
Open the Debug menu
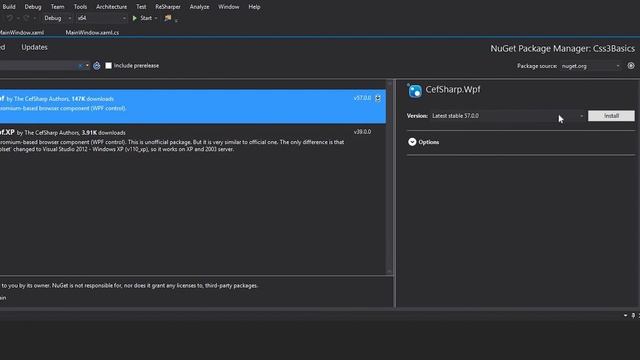33,7
